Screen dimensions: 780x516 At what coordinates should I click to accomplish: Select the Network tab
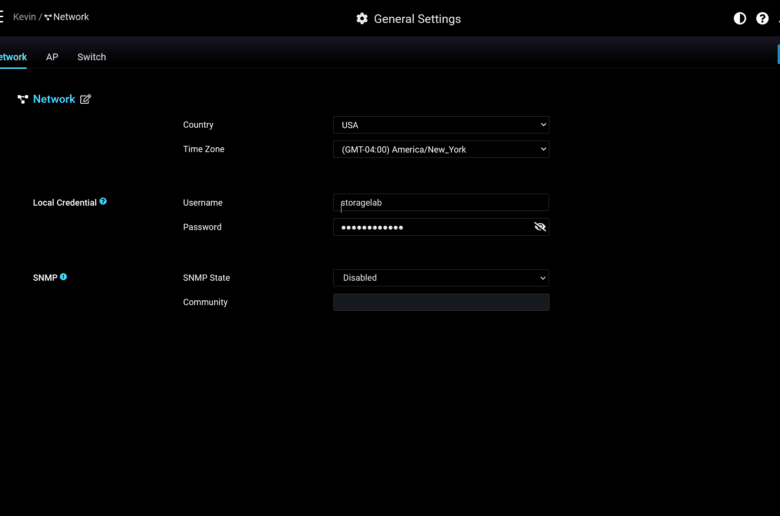point(13,57)
